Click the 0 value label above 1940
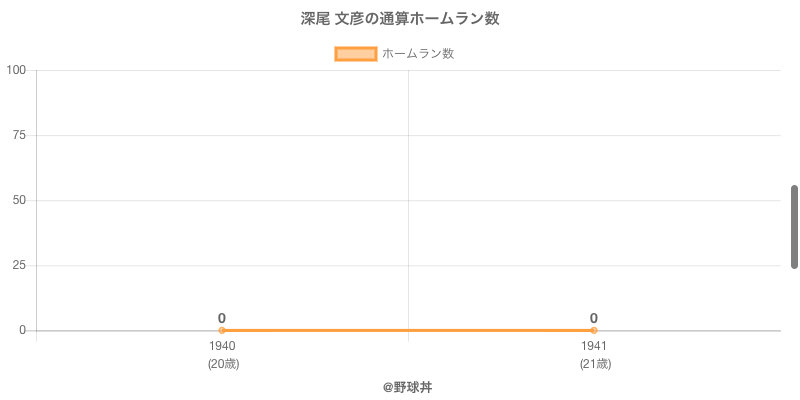This screenshot has height=400, width=800. pos(222,318)
